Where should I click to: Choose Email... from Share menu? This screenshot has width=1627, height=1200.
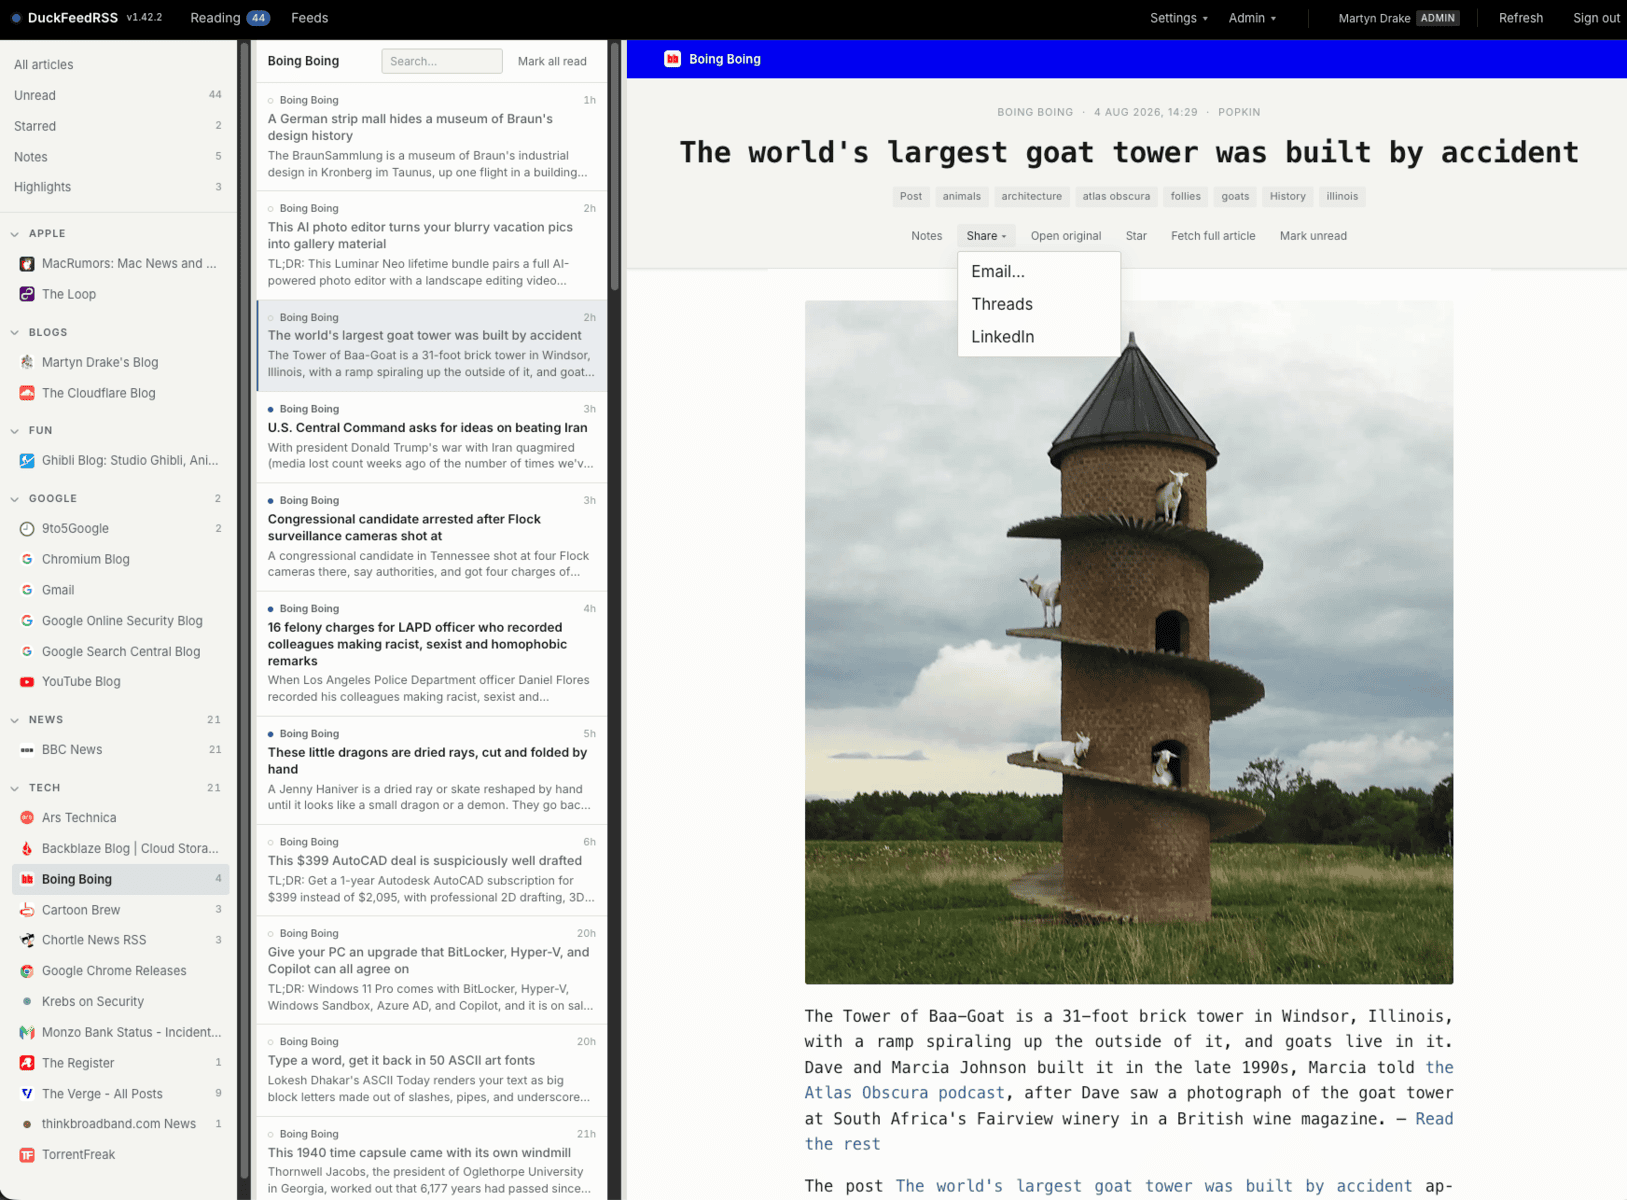click(x=1038, y=271)
